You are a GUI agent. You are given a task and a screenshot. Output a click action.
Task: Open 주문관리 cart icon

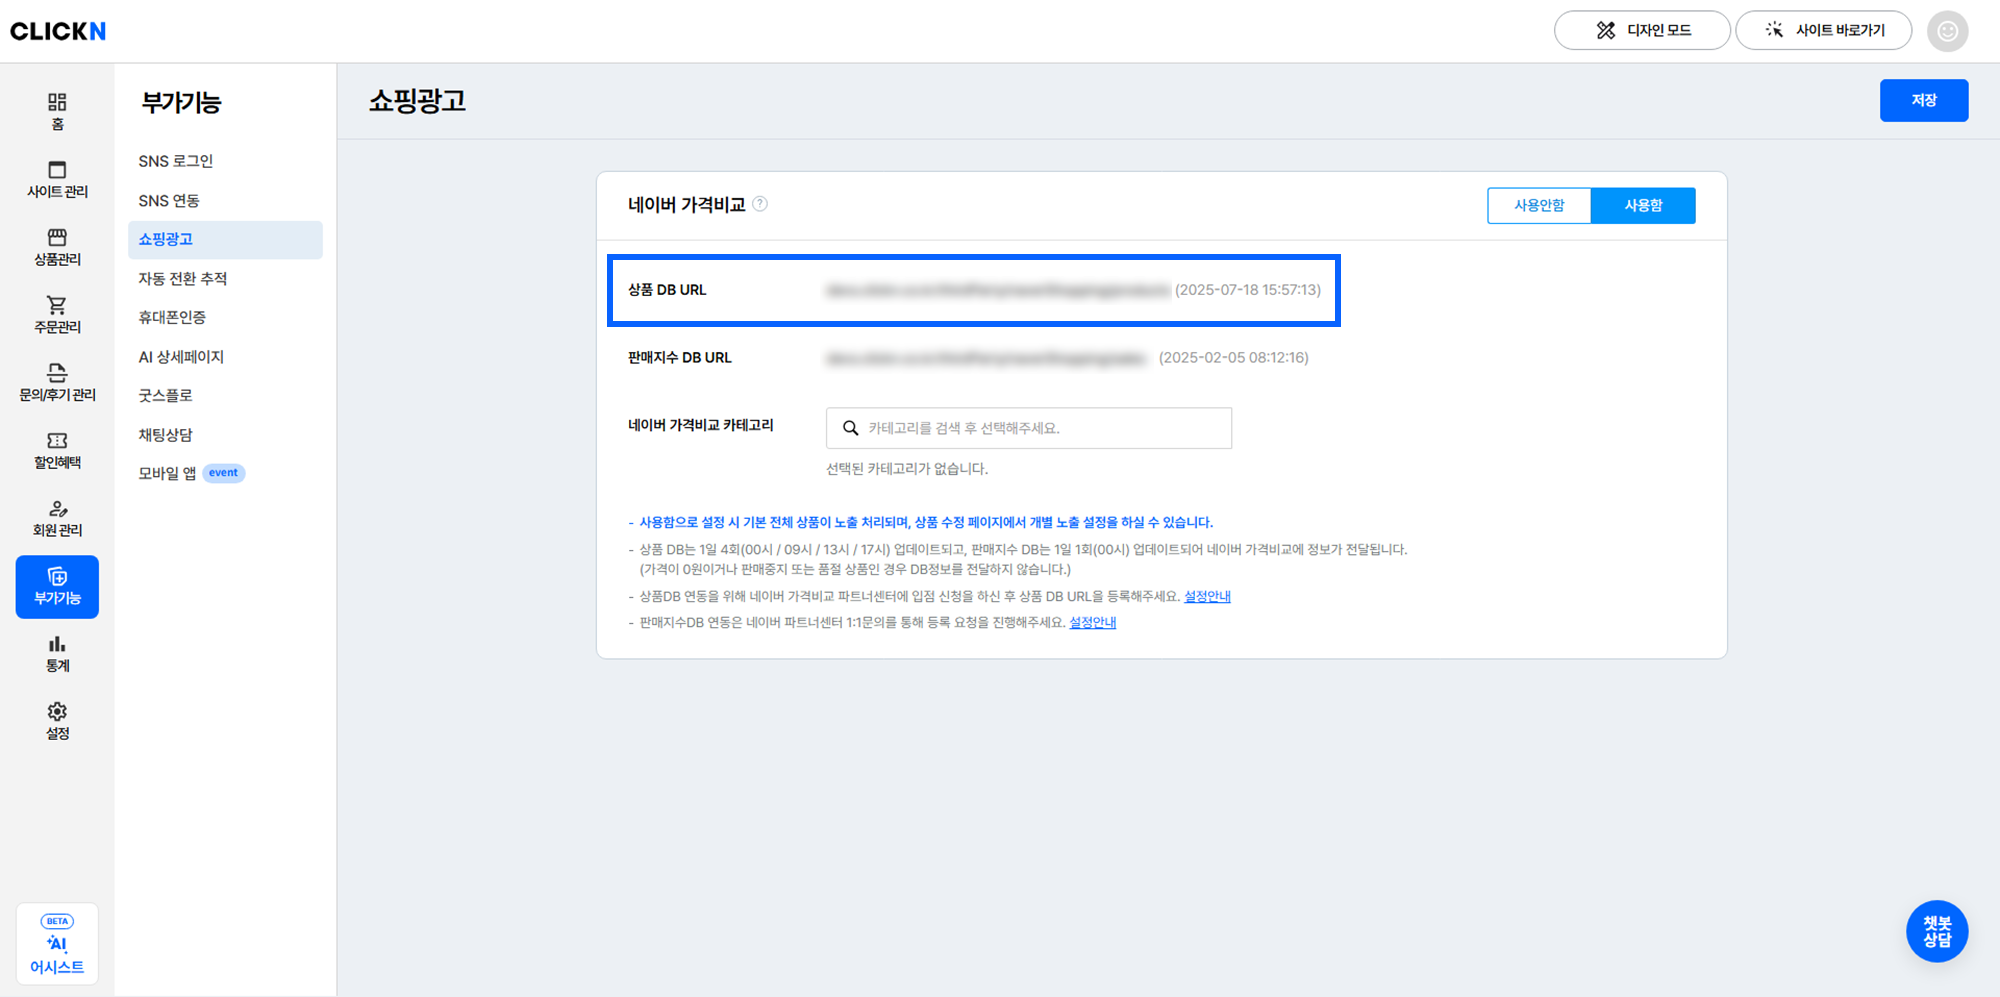tap(57, 315)
